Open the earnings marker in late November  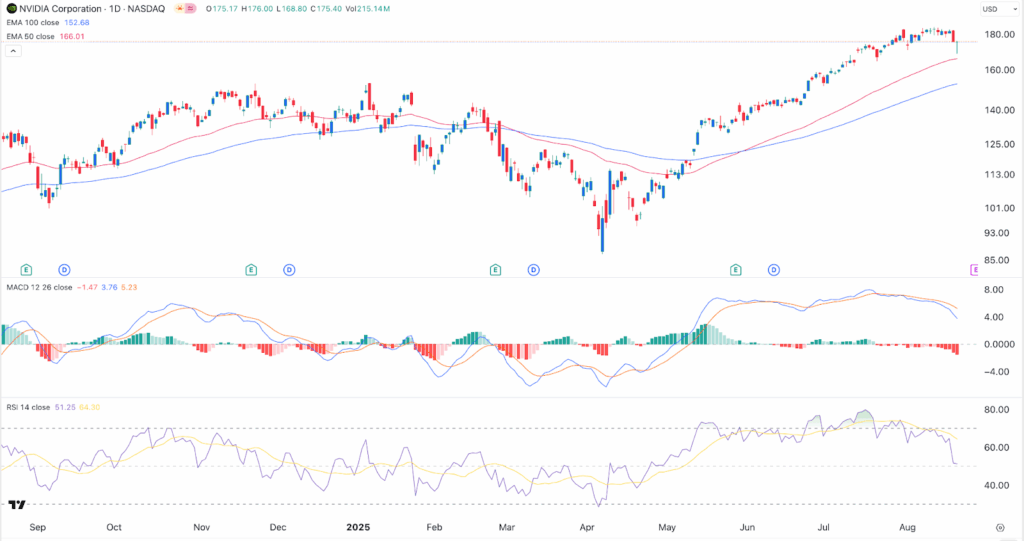click(x=251, y=269)
